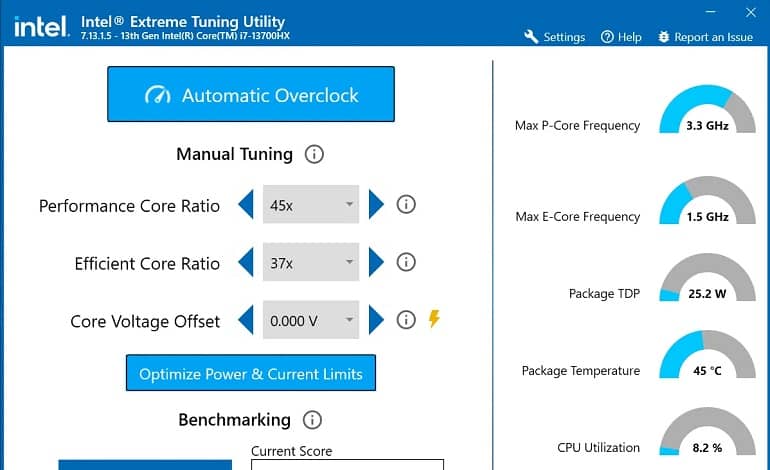Click the Package TDP gauge
Screen dimensions: 770x470
(707, 277)
